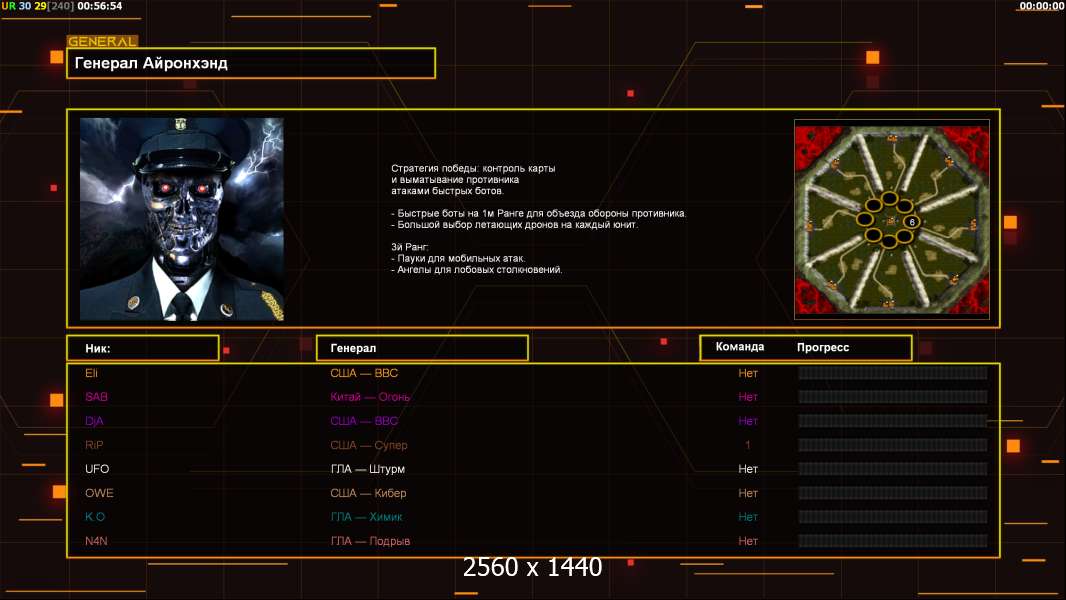This screenshot has width=1066, height=600.
Task: Click N4N's loading progress bar
Action: (x=893, y=541)
